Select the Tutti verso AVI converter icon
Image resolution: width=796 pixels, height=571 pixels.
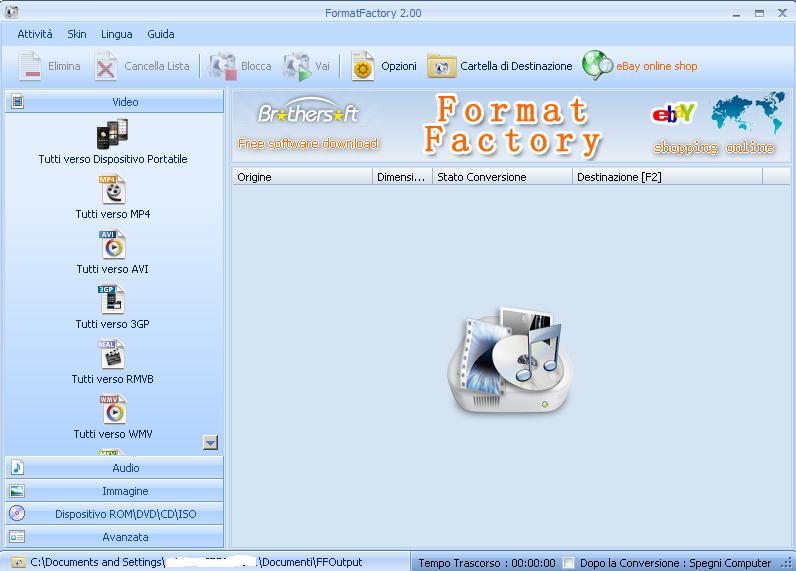(x=113, y=245)
